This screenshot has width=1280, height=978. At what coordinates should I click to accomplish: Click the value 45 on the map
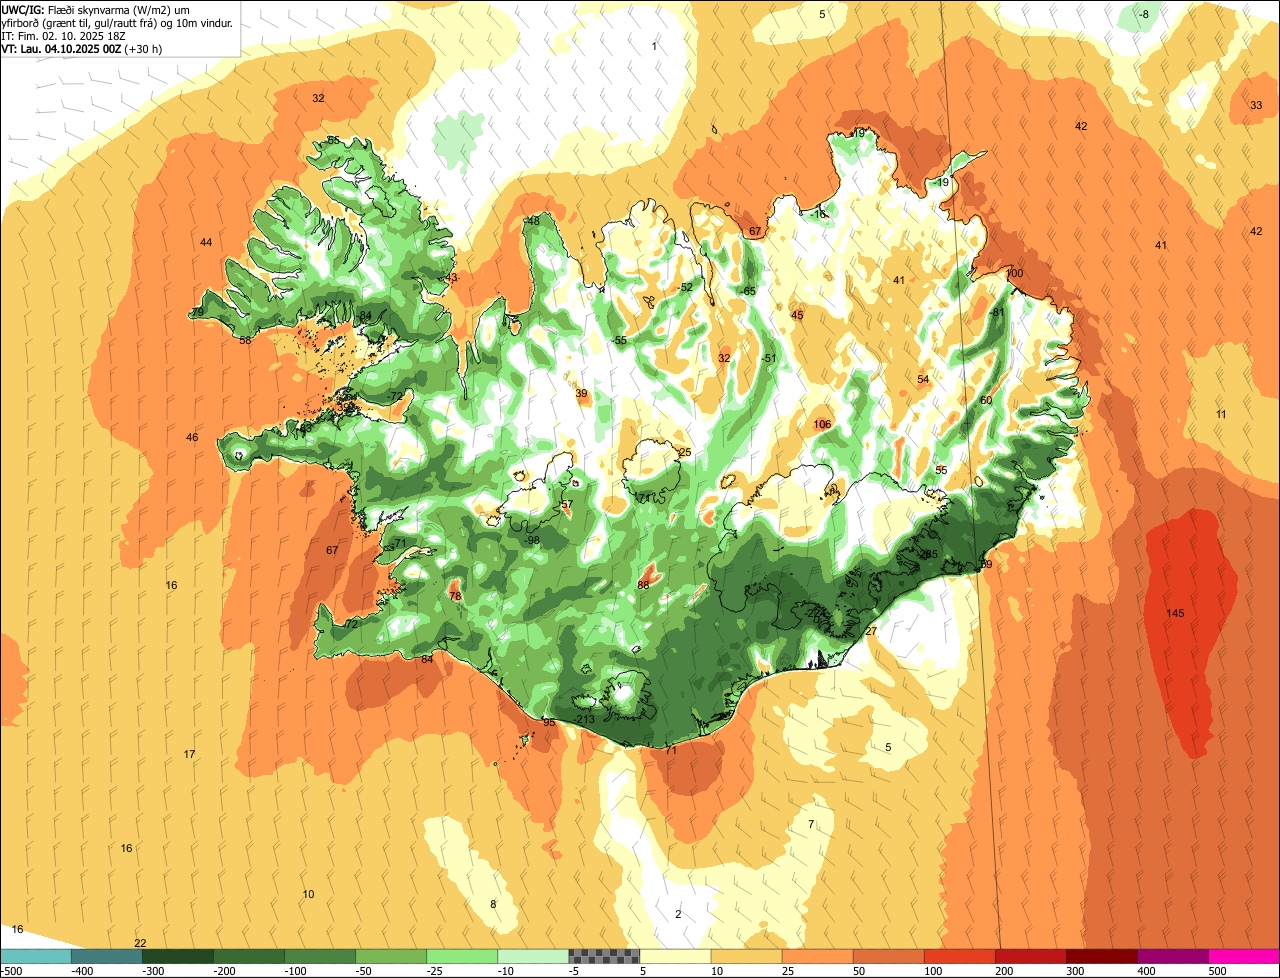[797, 315]
